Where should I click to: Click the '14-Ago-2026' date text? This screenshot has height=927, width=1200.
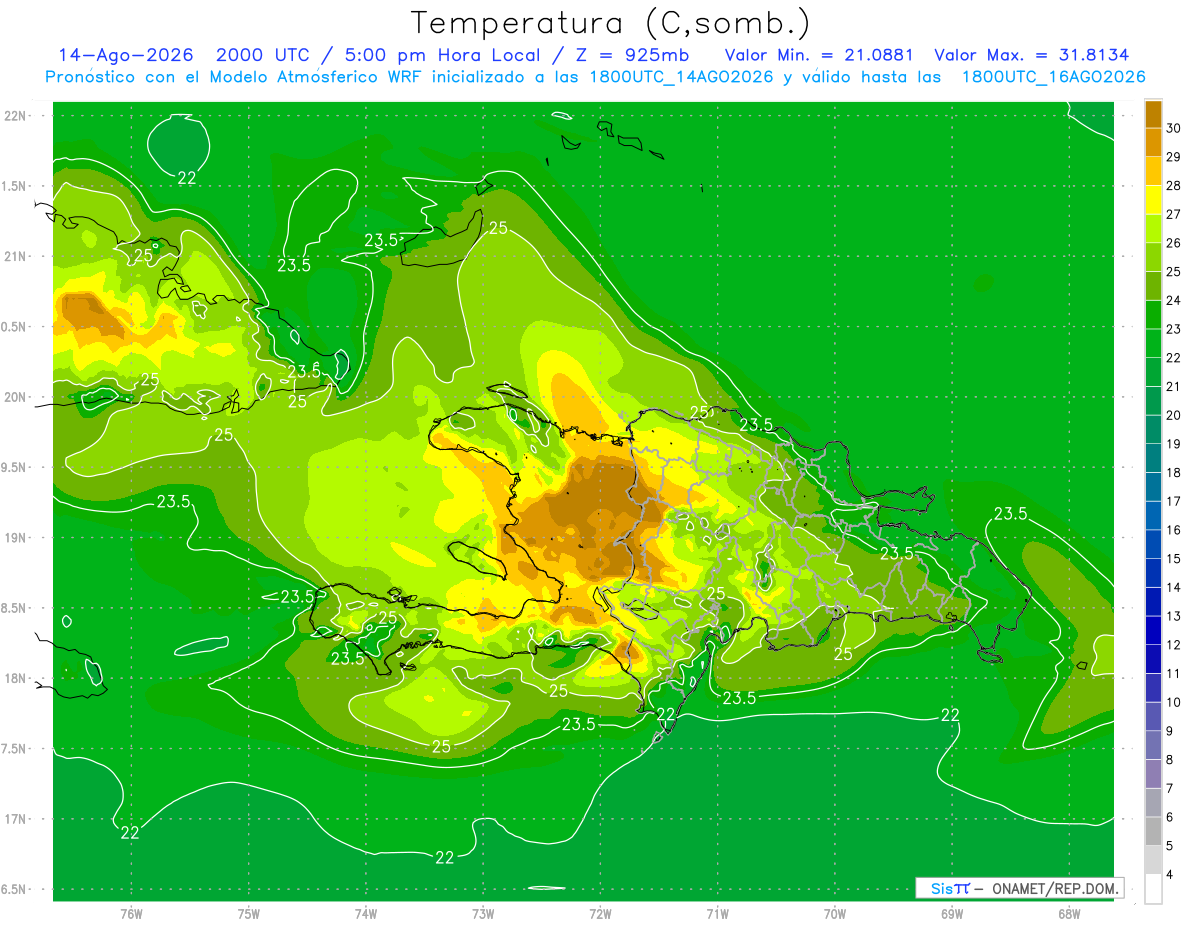(x=126, y=55)
